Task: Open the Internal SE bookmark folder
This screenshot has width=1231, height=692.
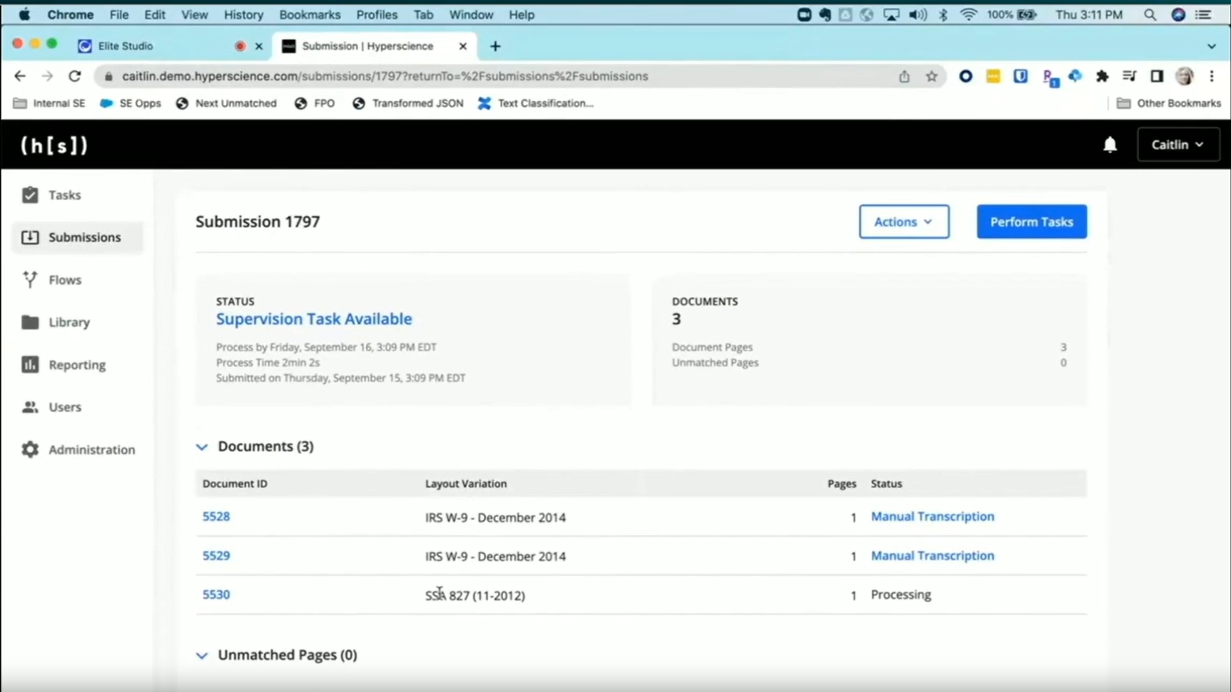Action: 49,103
